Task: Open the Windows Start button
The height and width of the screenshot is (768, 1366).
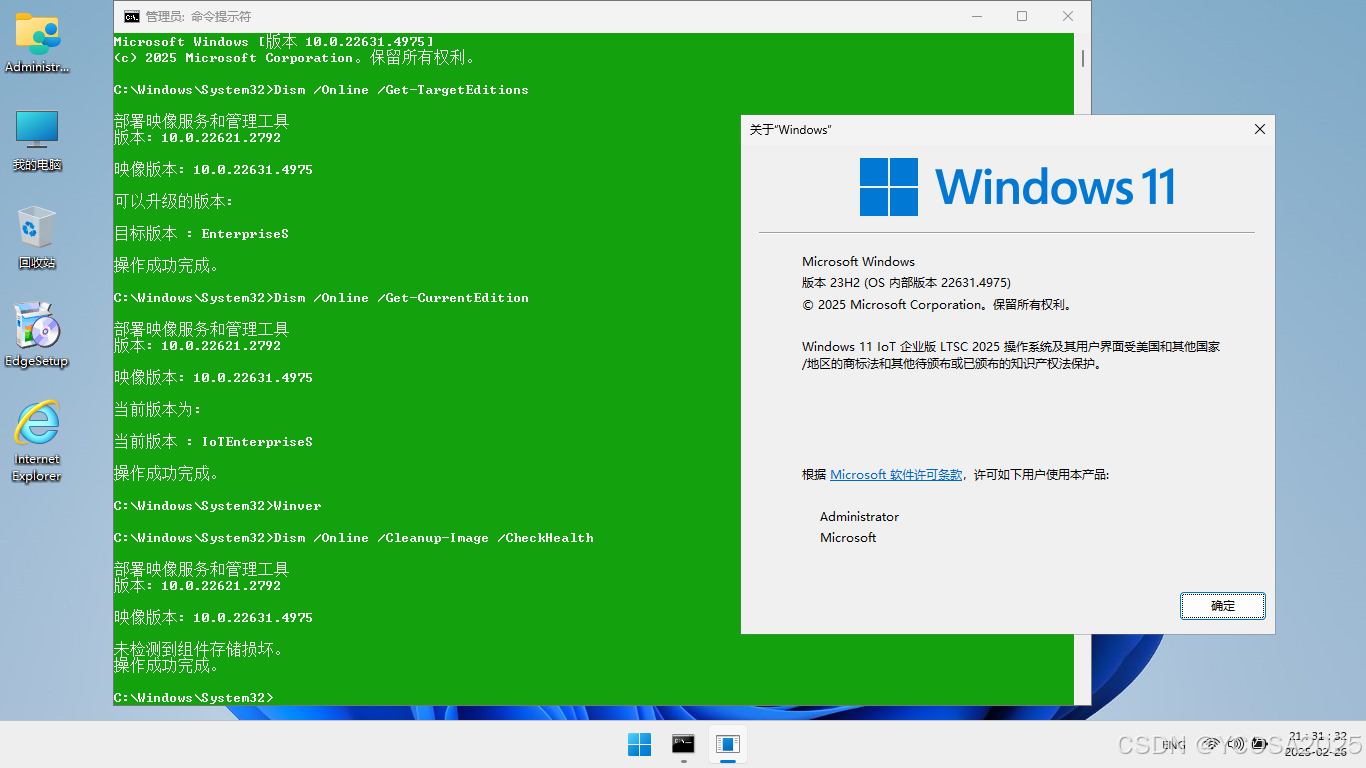Action: pyautogui.click(x=639, y=744)
